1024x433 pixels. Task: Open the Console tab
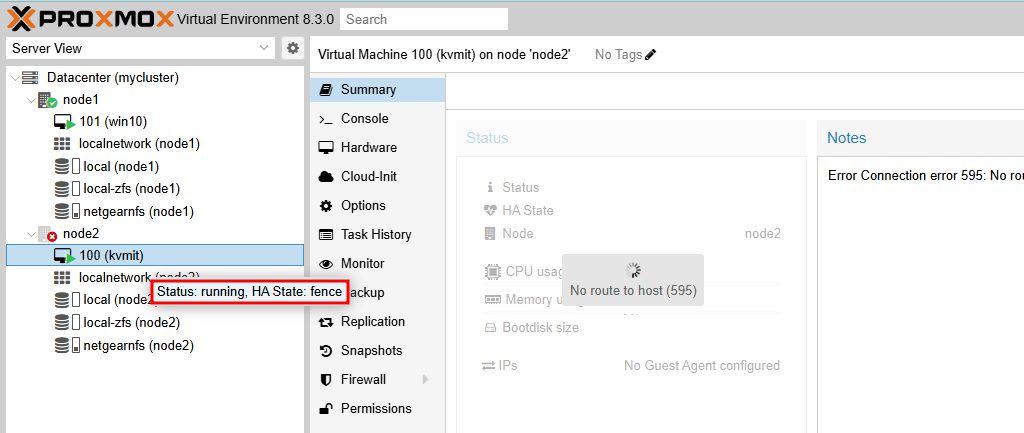377,119
